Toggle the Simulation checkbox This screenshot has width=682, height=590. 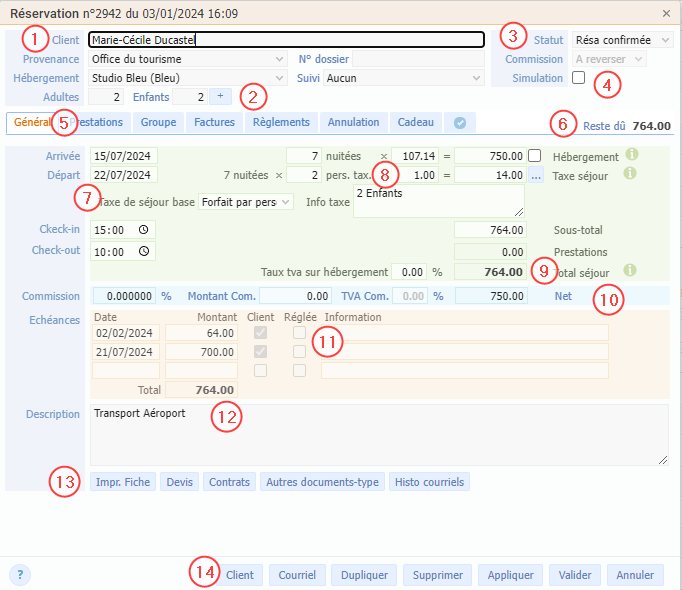[578, 78]
